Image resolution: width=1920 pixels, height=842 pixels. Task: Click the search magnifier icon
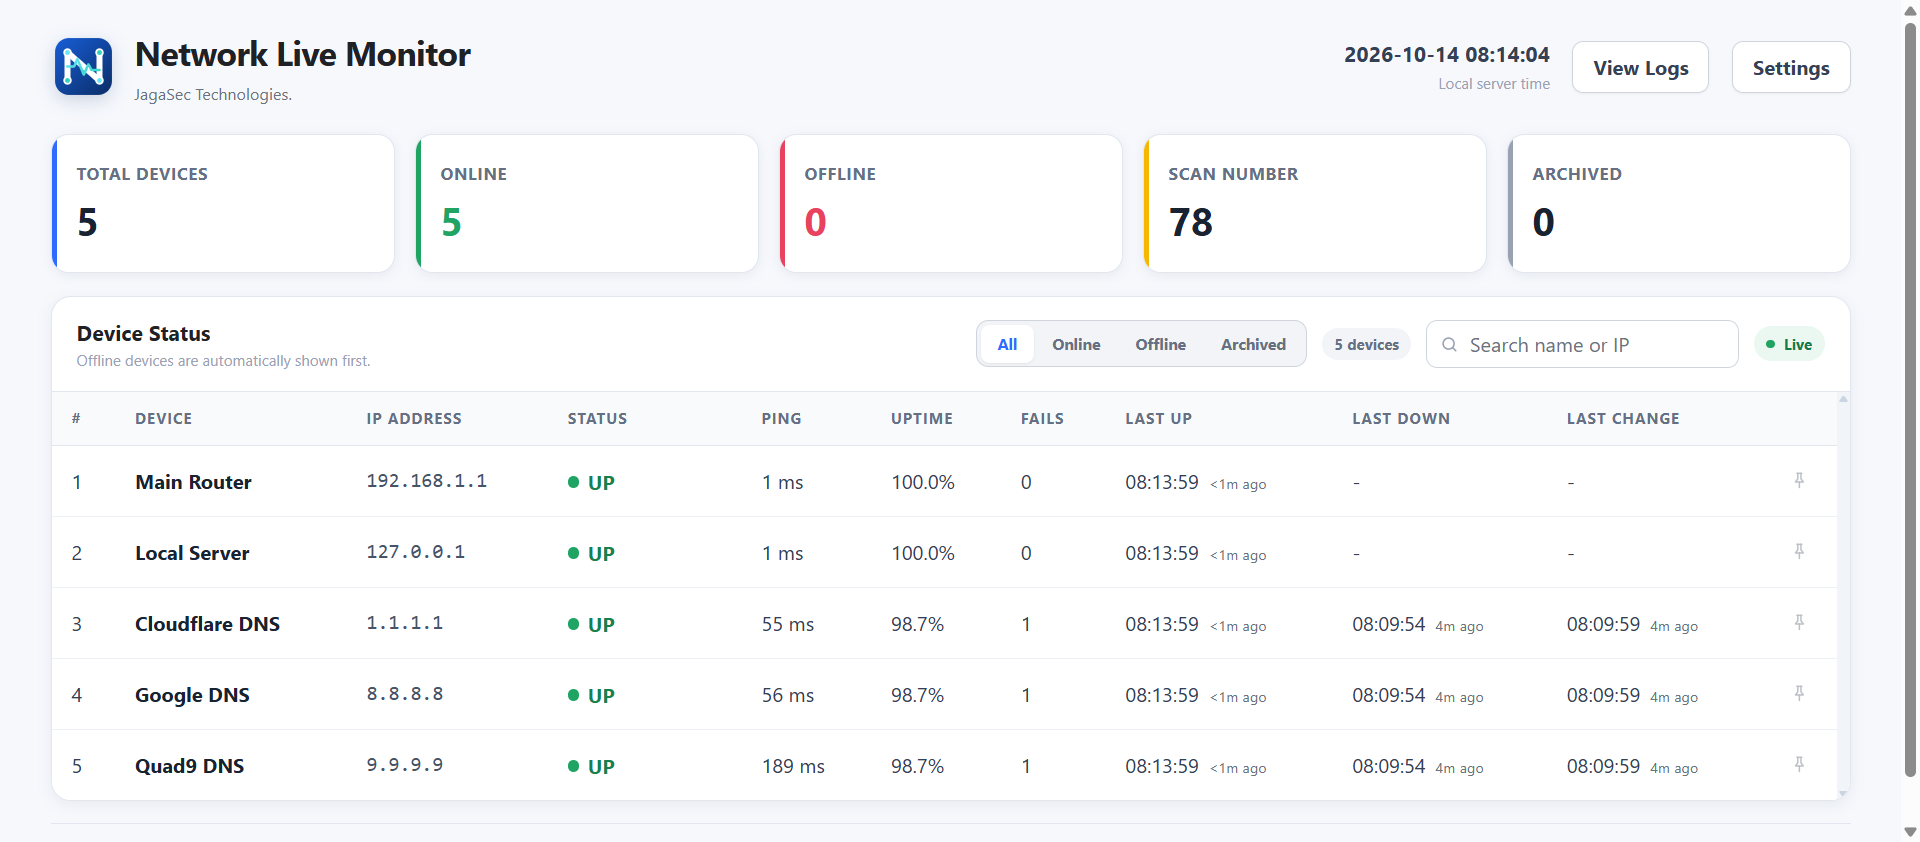[x=1449, y=345]
